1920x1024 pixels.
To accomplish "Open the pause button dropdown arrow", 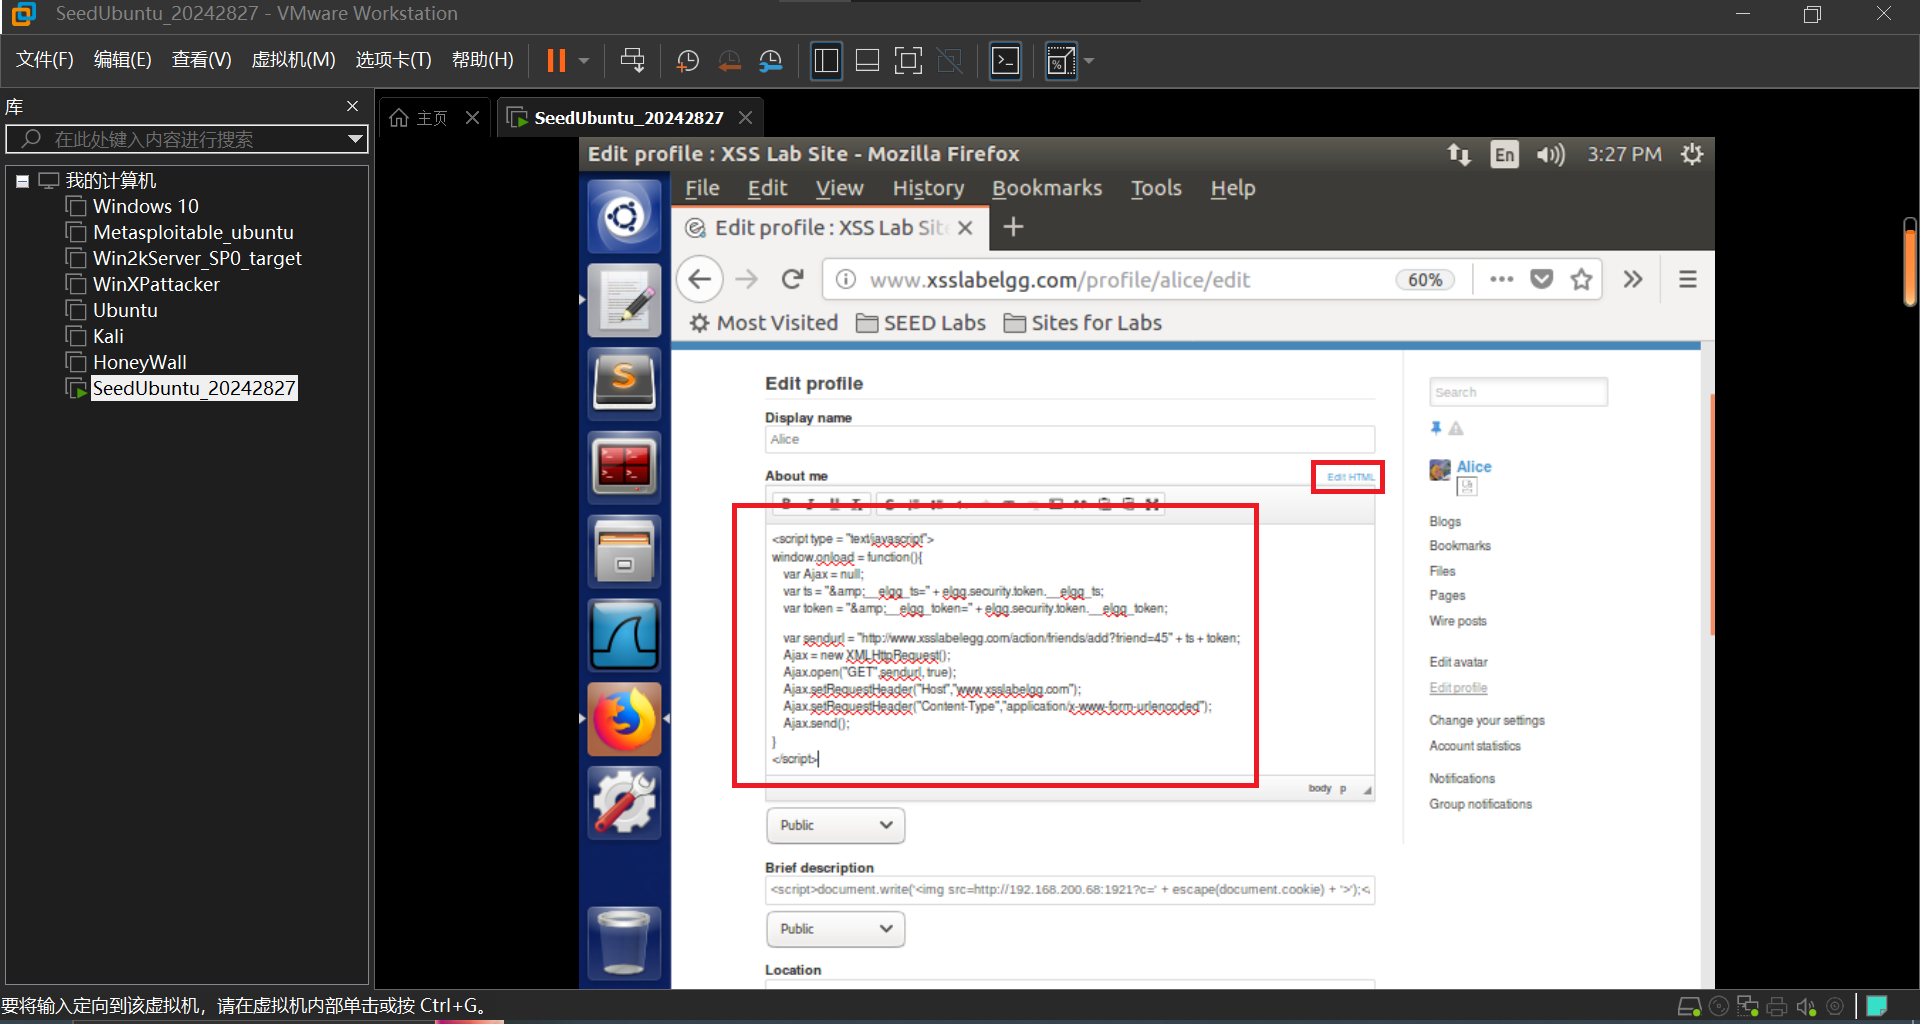I will coord(584,61).
